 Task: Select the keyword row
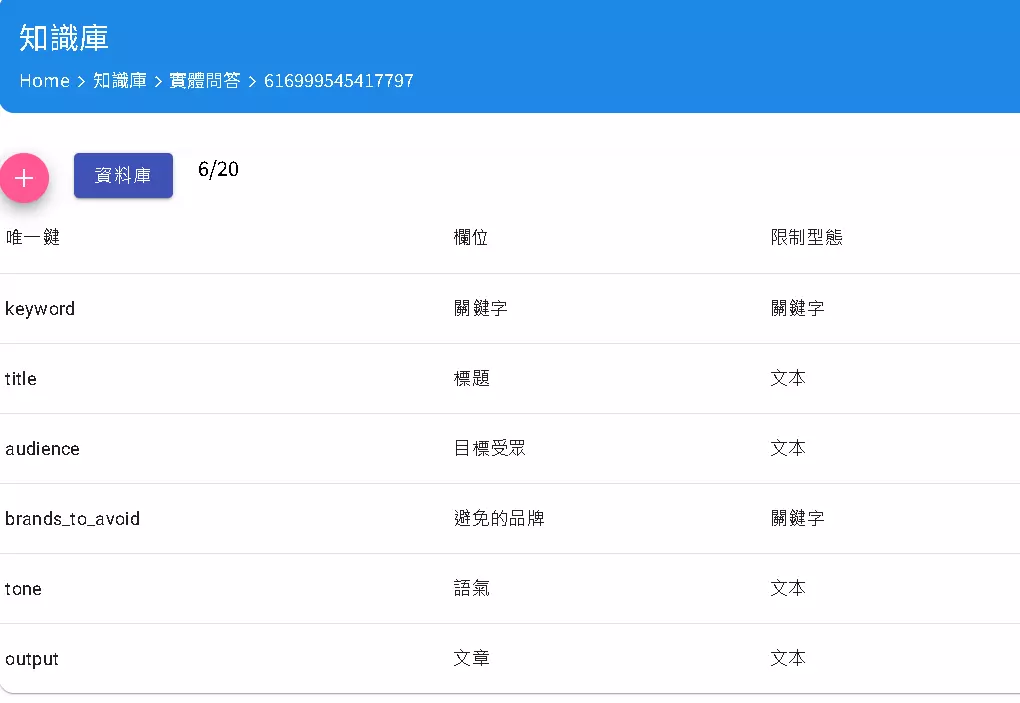pos(40,308)
